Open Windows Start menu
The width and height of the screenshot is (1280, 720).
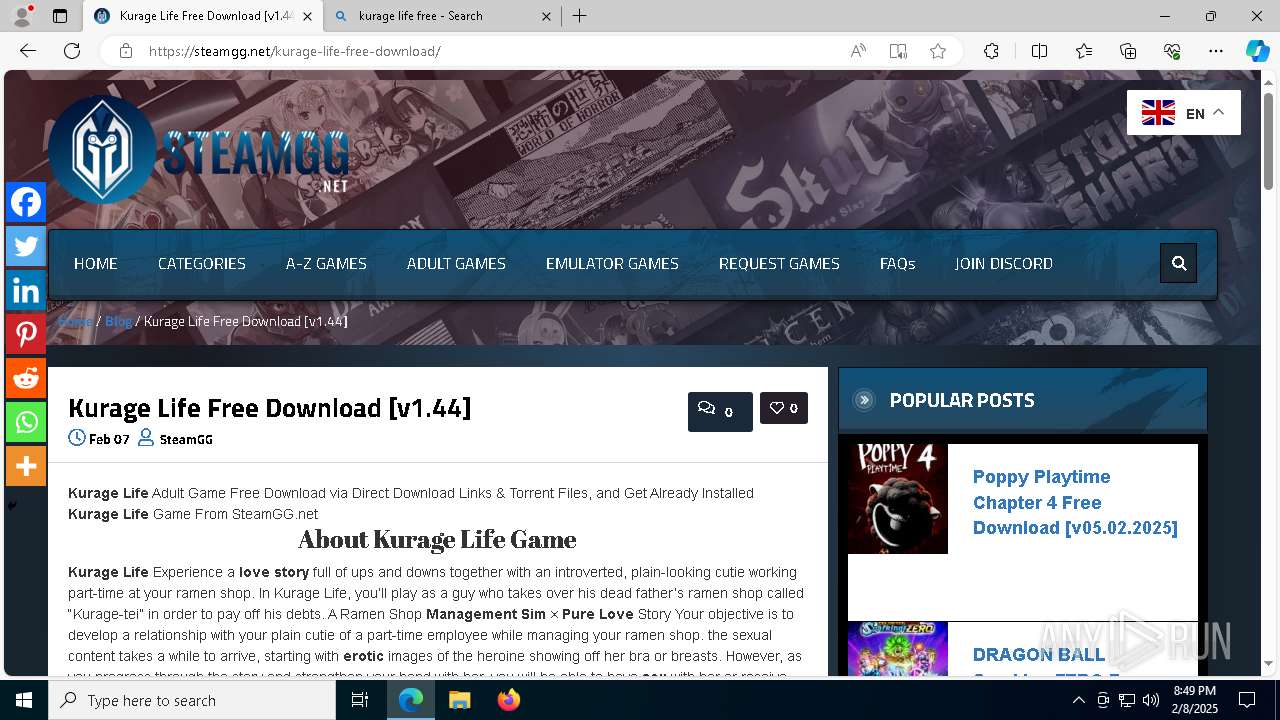24,700
